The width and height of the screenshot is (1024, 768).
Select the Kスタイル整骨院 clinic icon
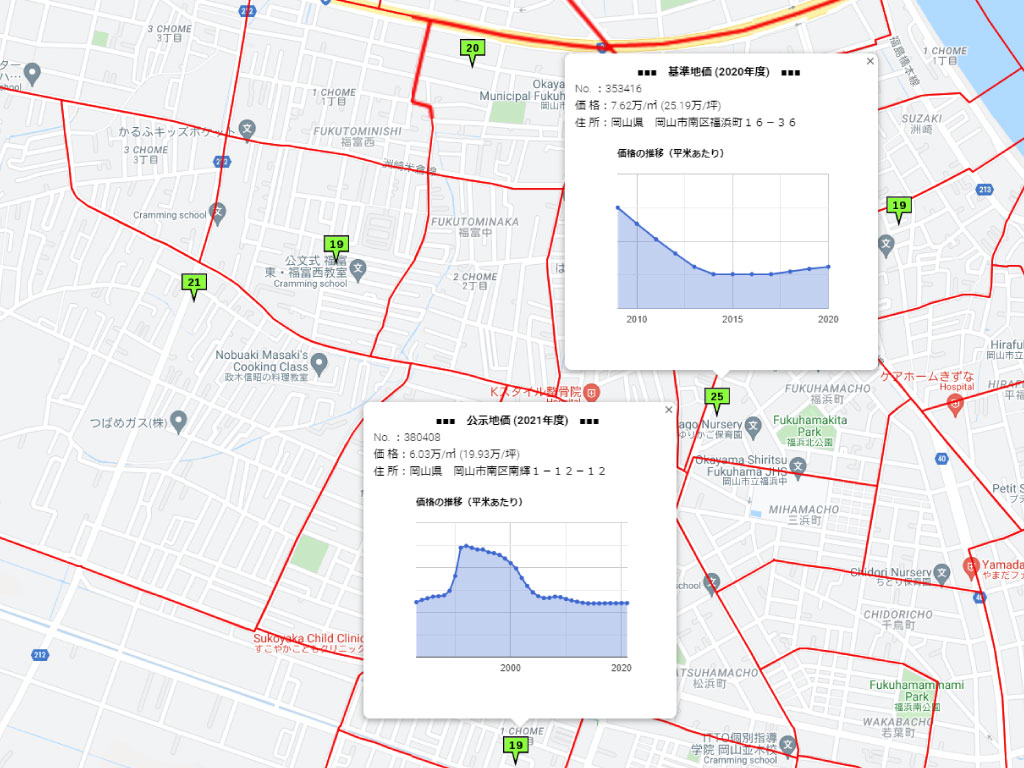coord(592,390)
